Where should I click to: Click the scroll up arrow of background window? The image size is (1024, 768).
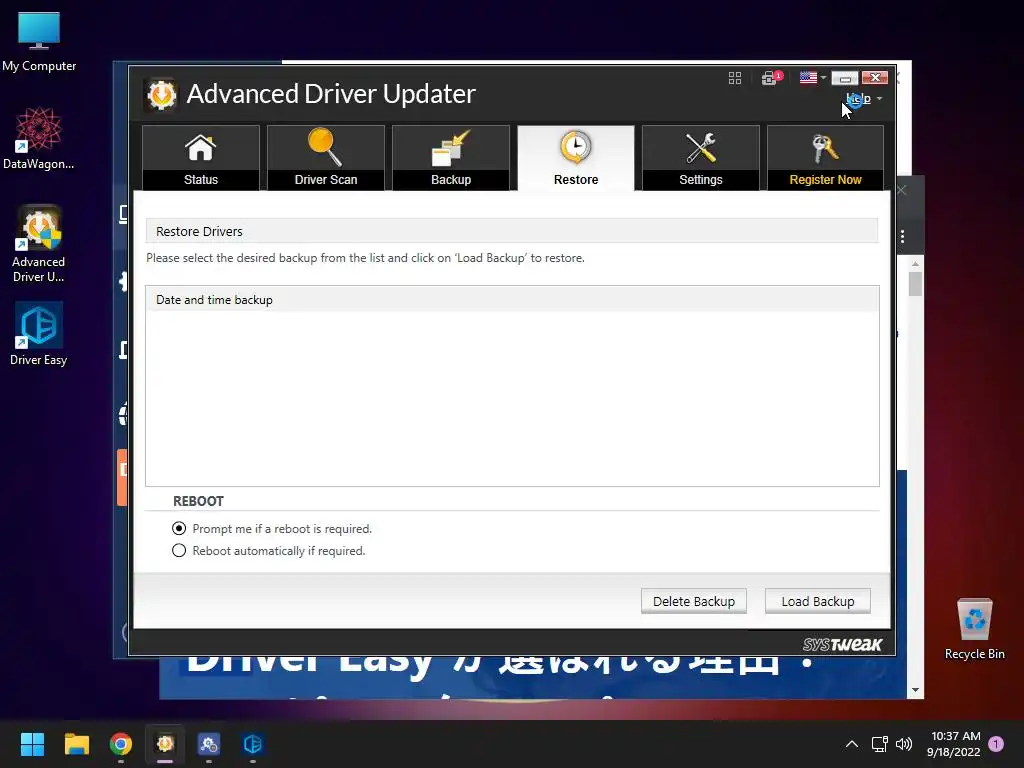916,264
